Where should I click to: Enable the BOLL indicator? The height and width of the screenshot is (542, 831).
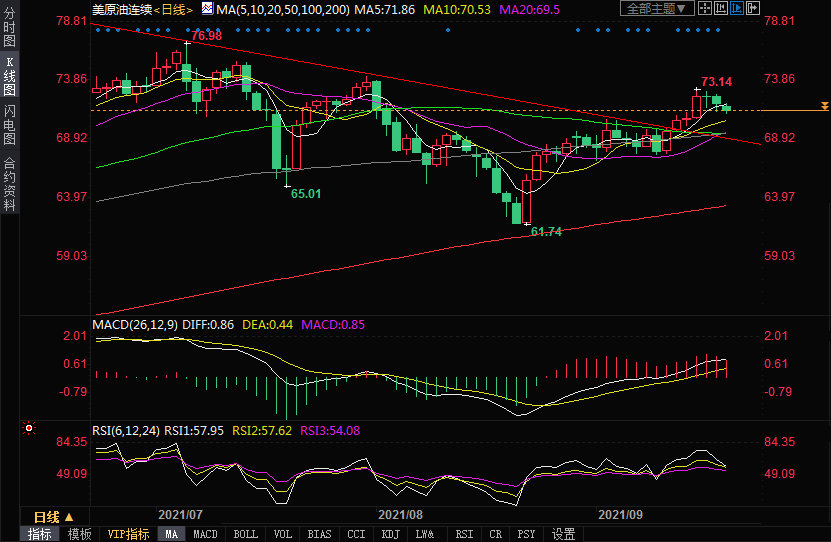(245, 534)
